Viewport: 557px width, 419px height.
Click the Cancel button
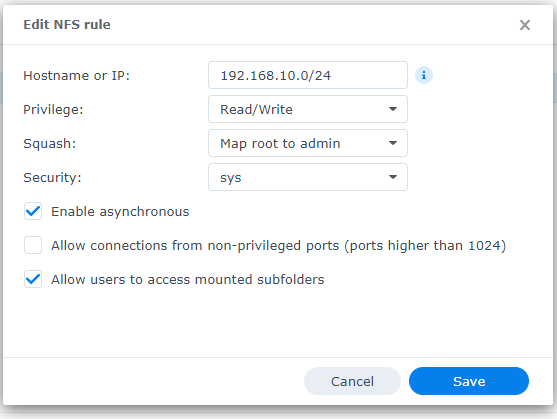click(x=352, y=381)
